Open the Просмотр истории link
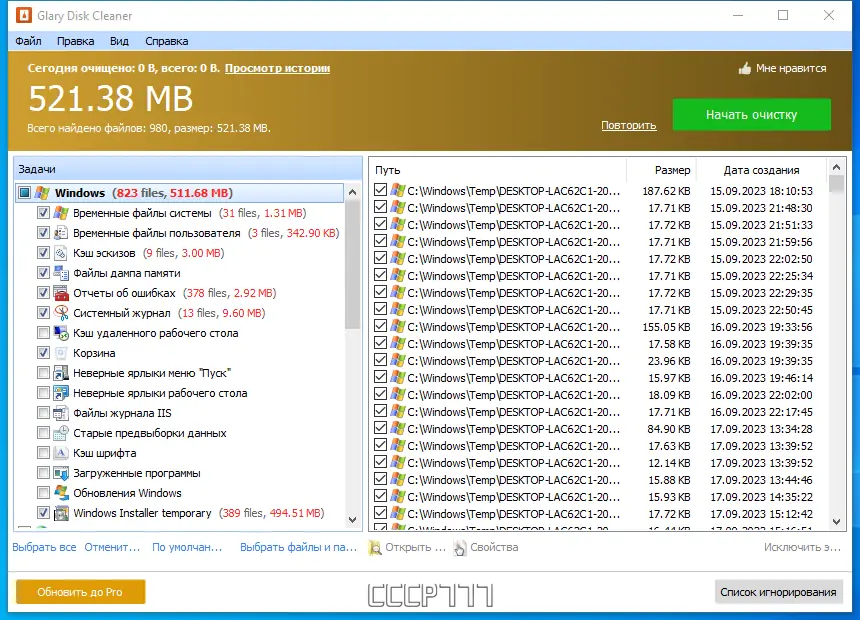The width and height of the screenshot is (860, 620). coord(278,68)
